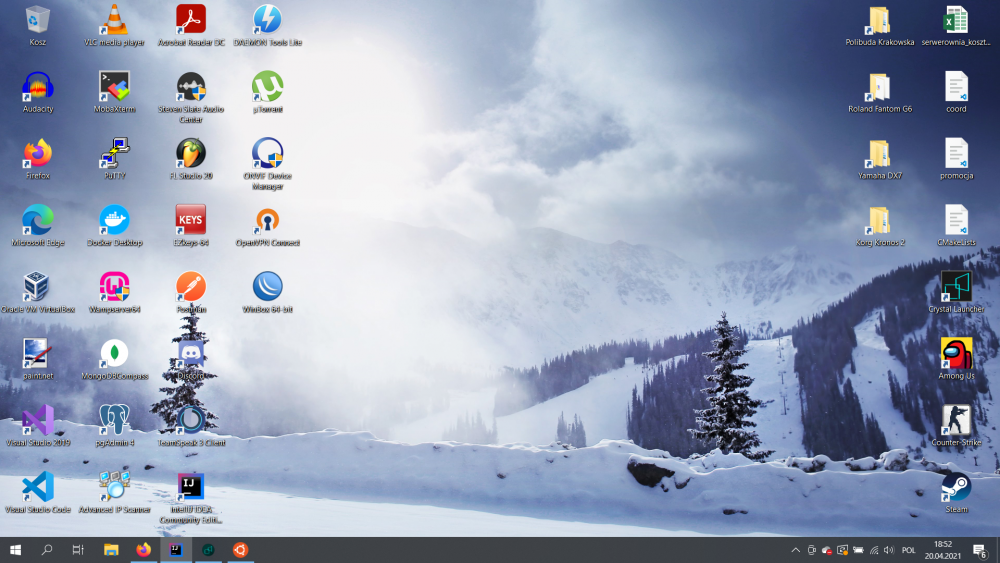The height and width of the screenshot is (563, 1000).
Task: Open the Yamaha DX7 folder
Action: [x=879, y=153]
